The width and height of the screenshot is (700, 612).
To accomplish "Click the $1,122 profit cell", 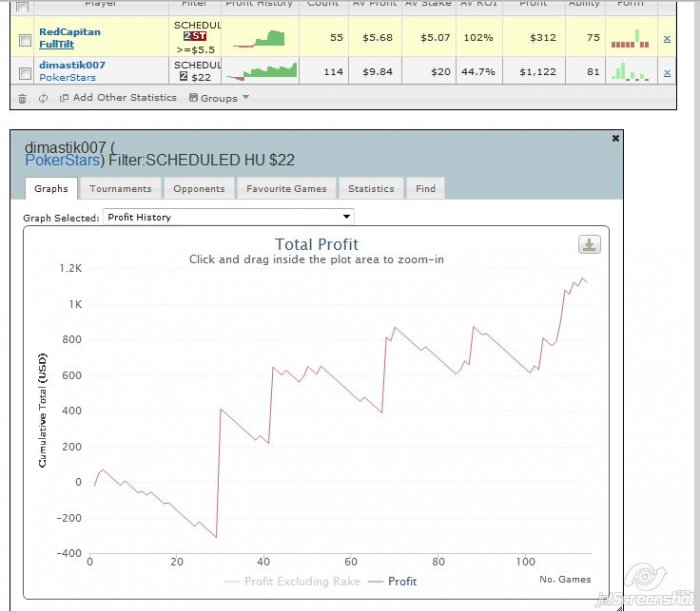I will coord(538,71).
